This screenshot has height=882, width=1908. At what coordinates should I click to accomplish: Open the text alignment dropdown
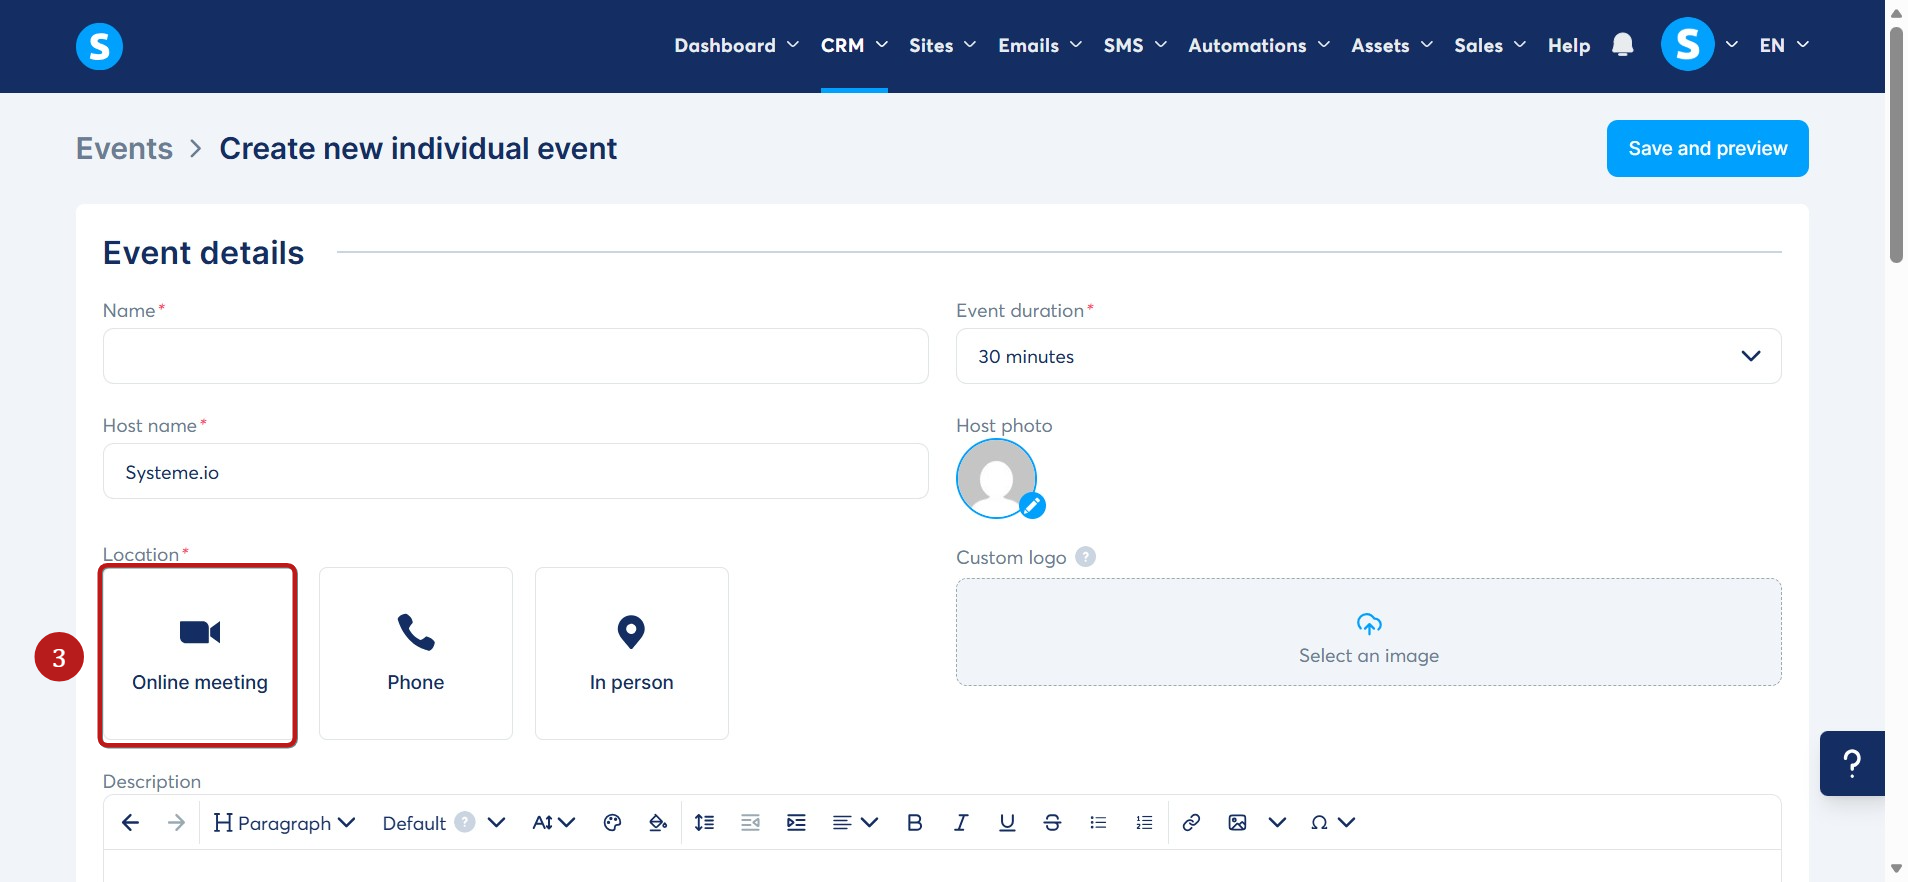click(x=855, y=822)
